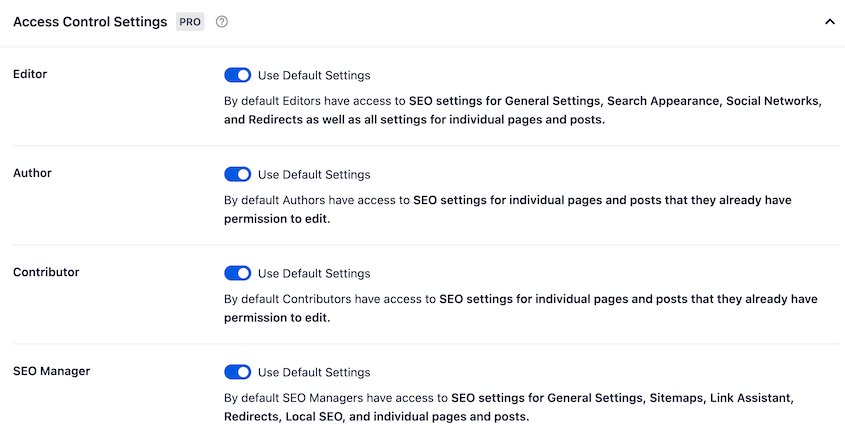Click the Editors default access description

(x=522, y=110)
